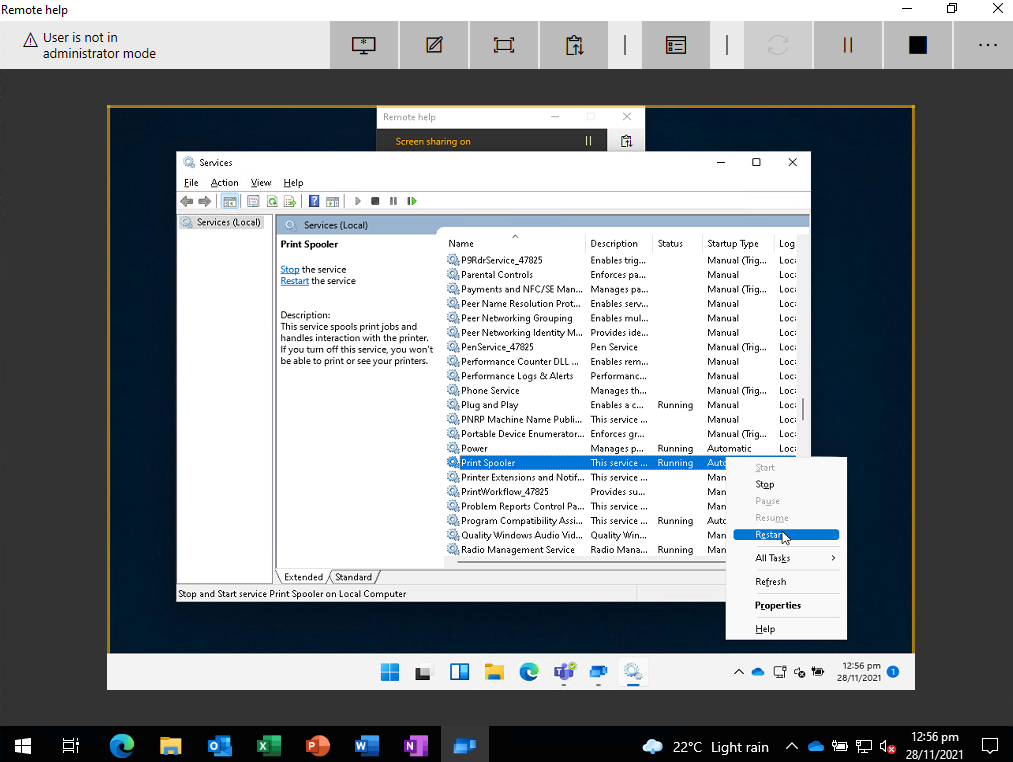Open Teams icon on the remote taskbar
This screenshot has height=762, width=1013.
pos(564,672)
